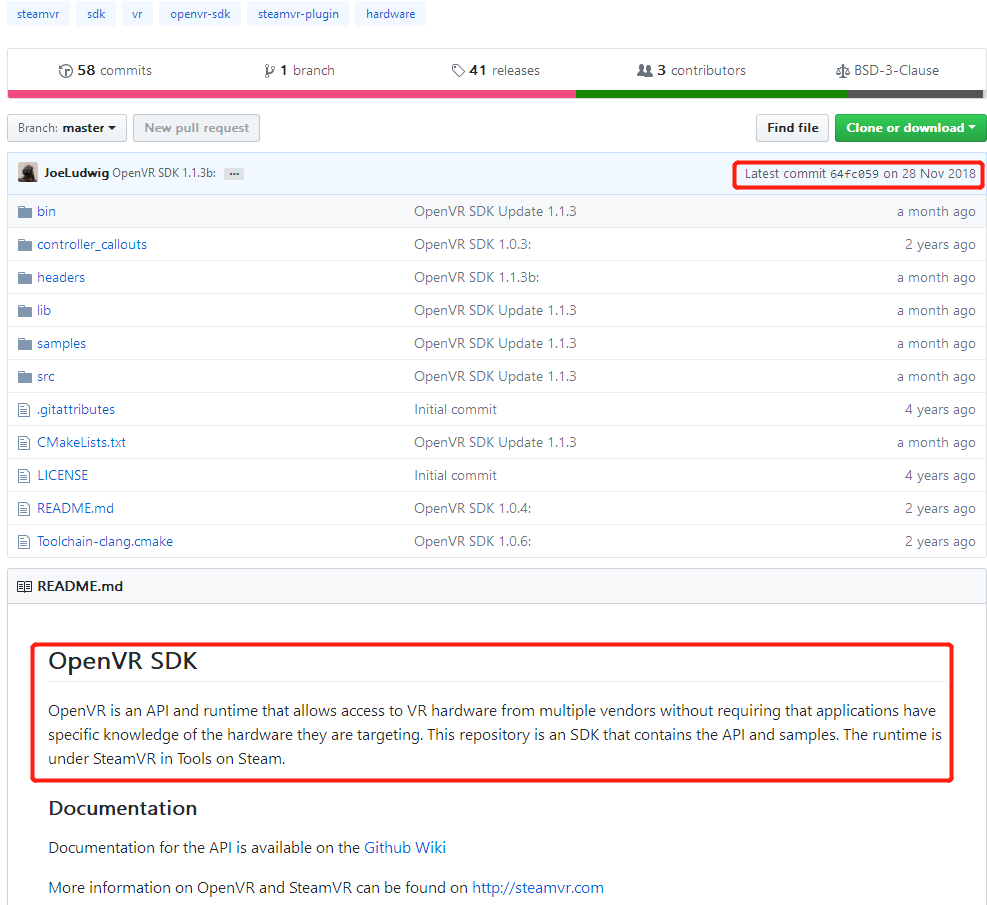Open README.md commit OpenVR SDK 1.0.4

point(472,509)
